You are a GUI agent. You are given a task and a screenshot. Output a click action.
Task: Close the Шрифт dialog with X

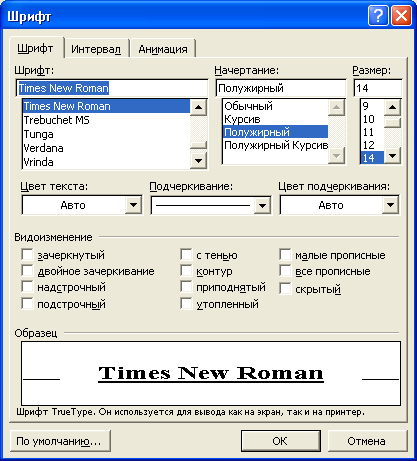[401, 16]
